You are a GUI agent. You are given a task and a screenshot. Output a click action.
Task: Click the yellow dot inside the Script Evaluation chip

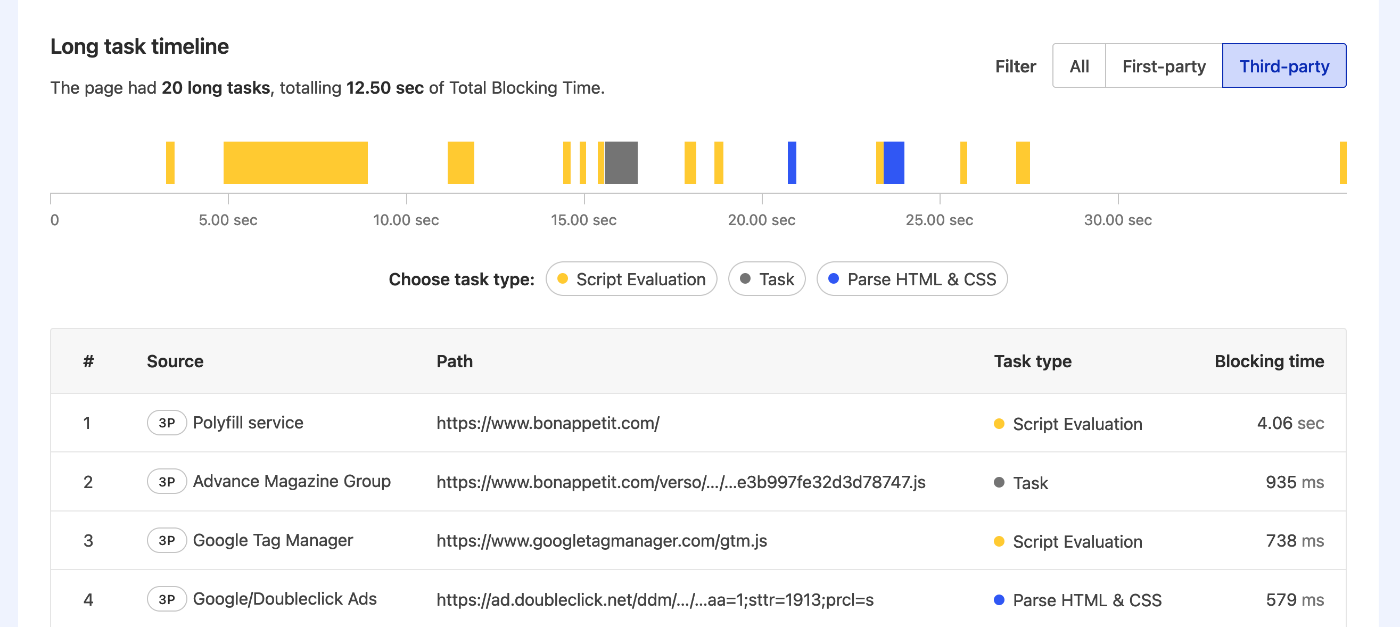(562, 279)
